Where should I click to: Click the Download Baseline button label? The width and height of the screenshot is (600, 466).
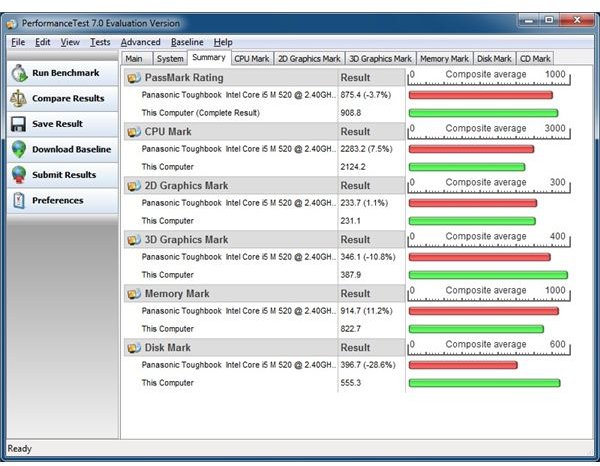click(x=72, y=149)
